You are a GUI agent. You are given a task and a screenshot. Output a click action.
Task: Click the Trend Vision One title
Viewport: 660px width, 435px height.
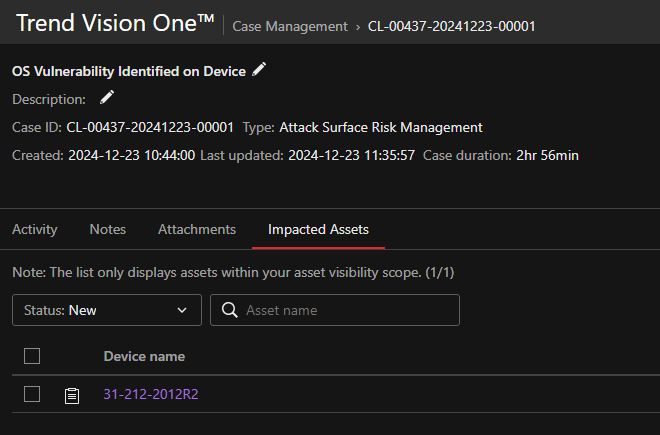point(115,23)
